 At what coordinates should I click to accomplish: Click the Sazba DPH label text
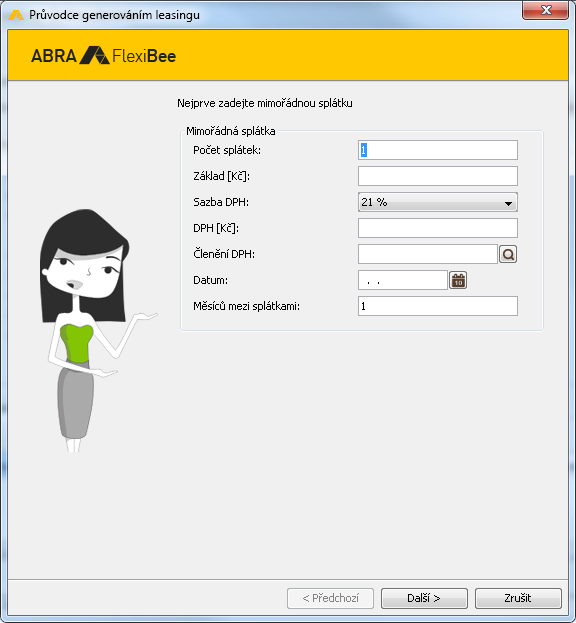[221, 202]
